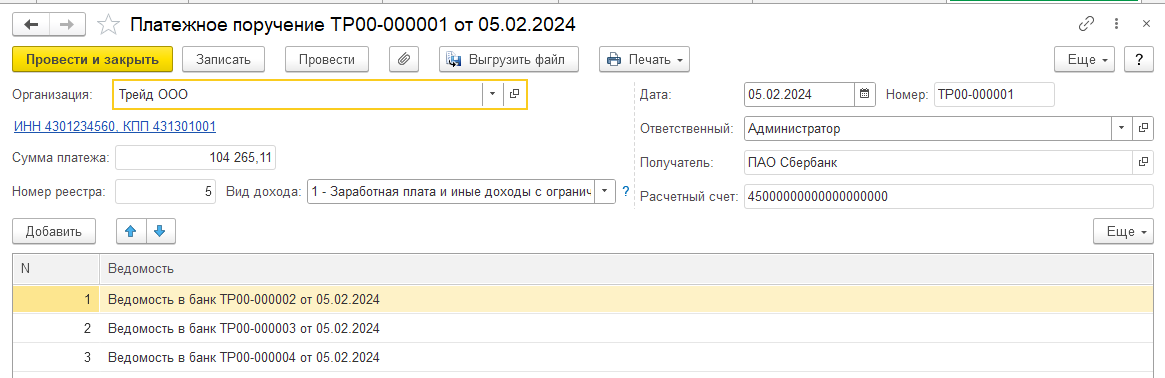Expand the Организация dropdown list
The height and width of the screenshot is (378, 1165).
(493, 94)
